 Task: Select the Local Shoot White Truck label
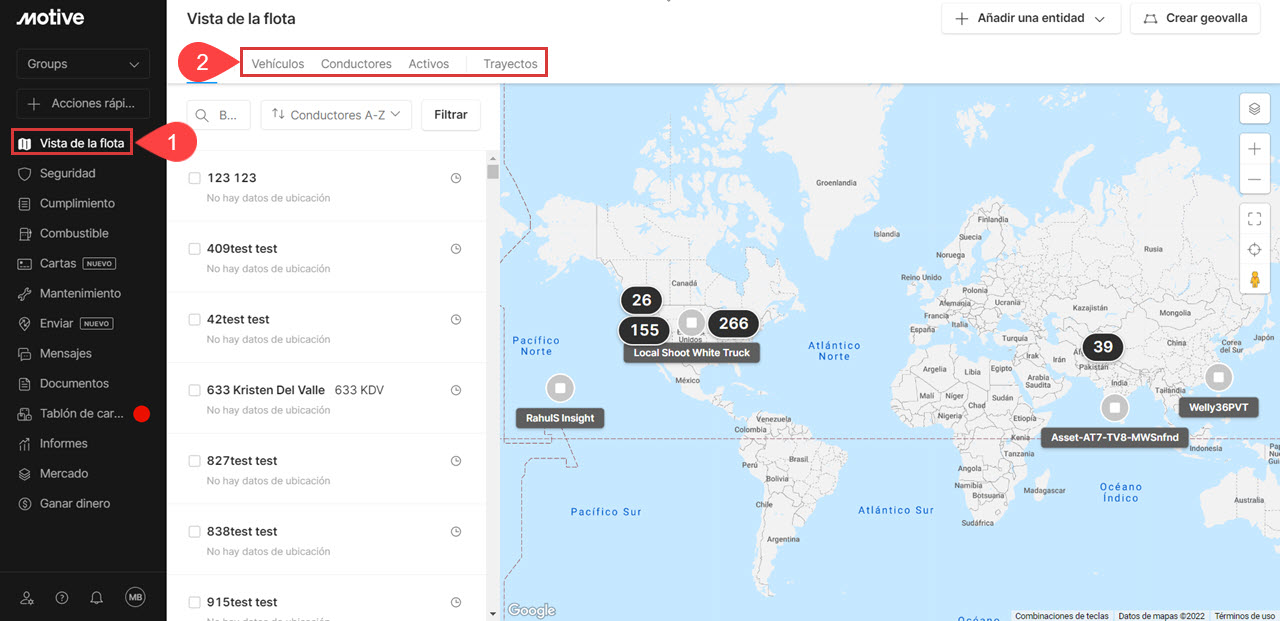691,353
